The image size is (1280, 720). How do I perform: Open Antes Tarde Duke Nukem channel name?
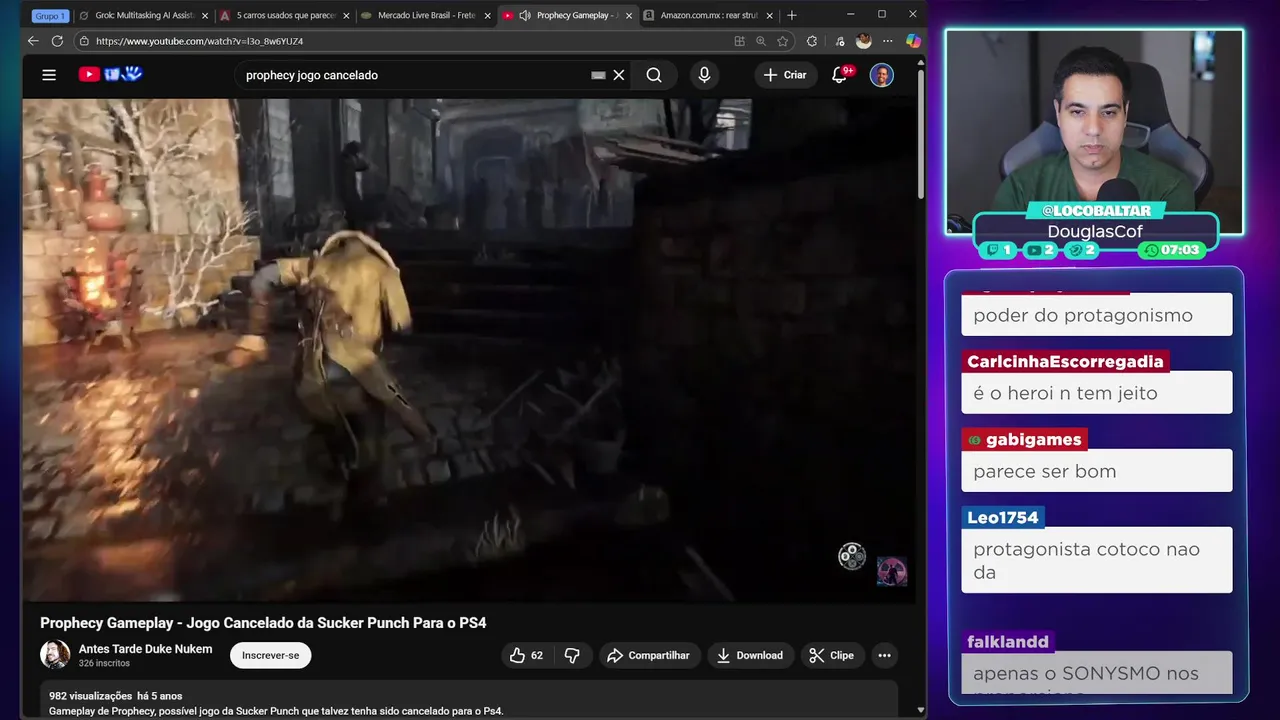(x=145, y=649)
